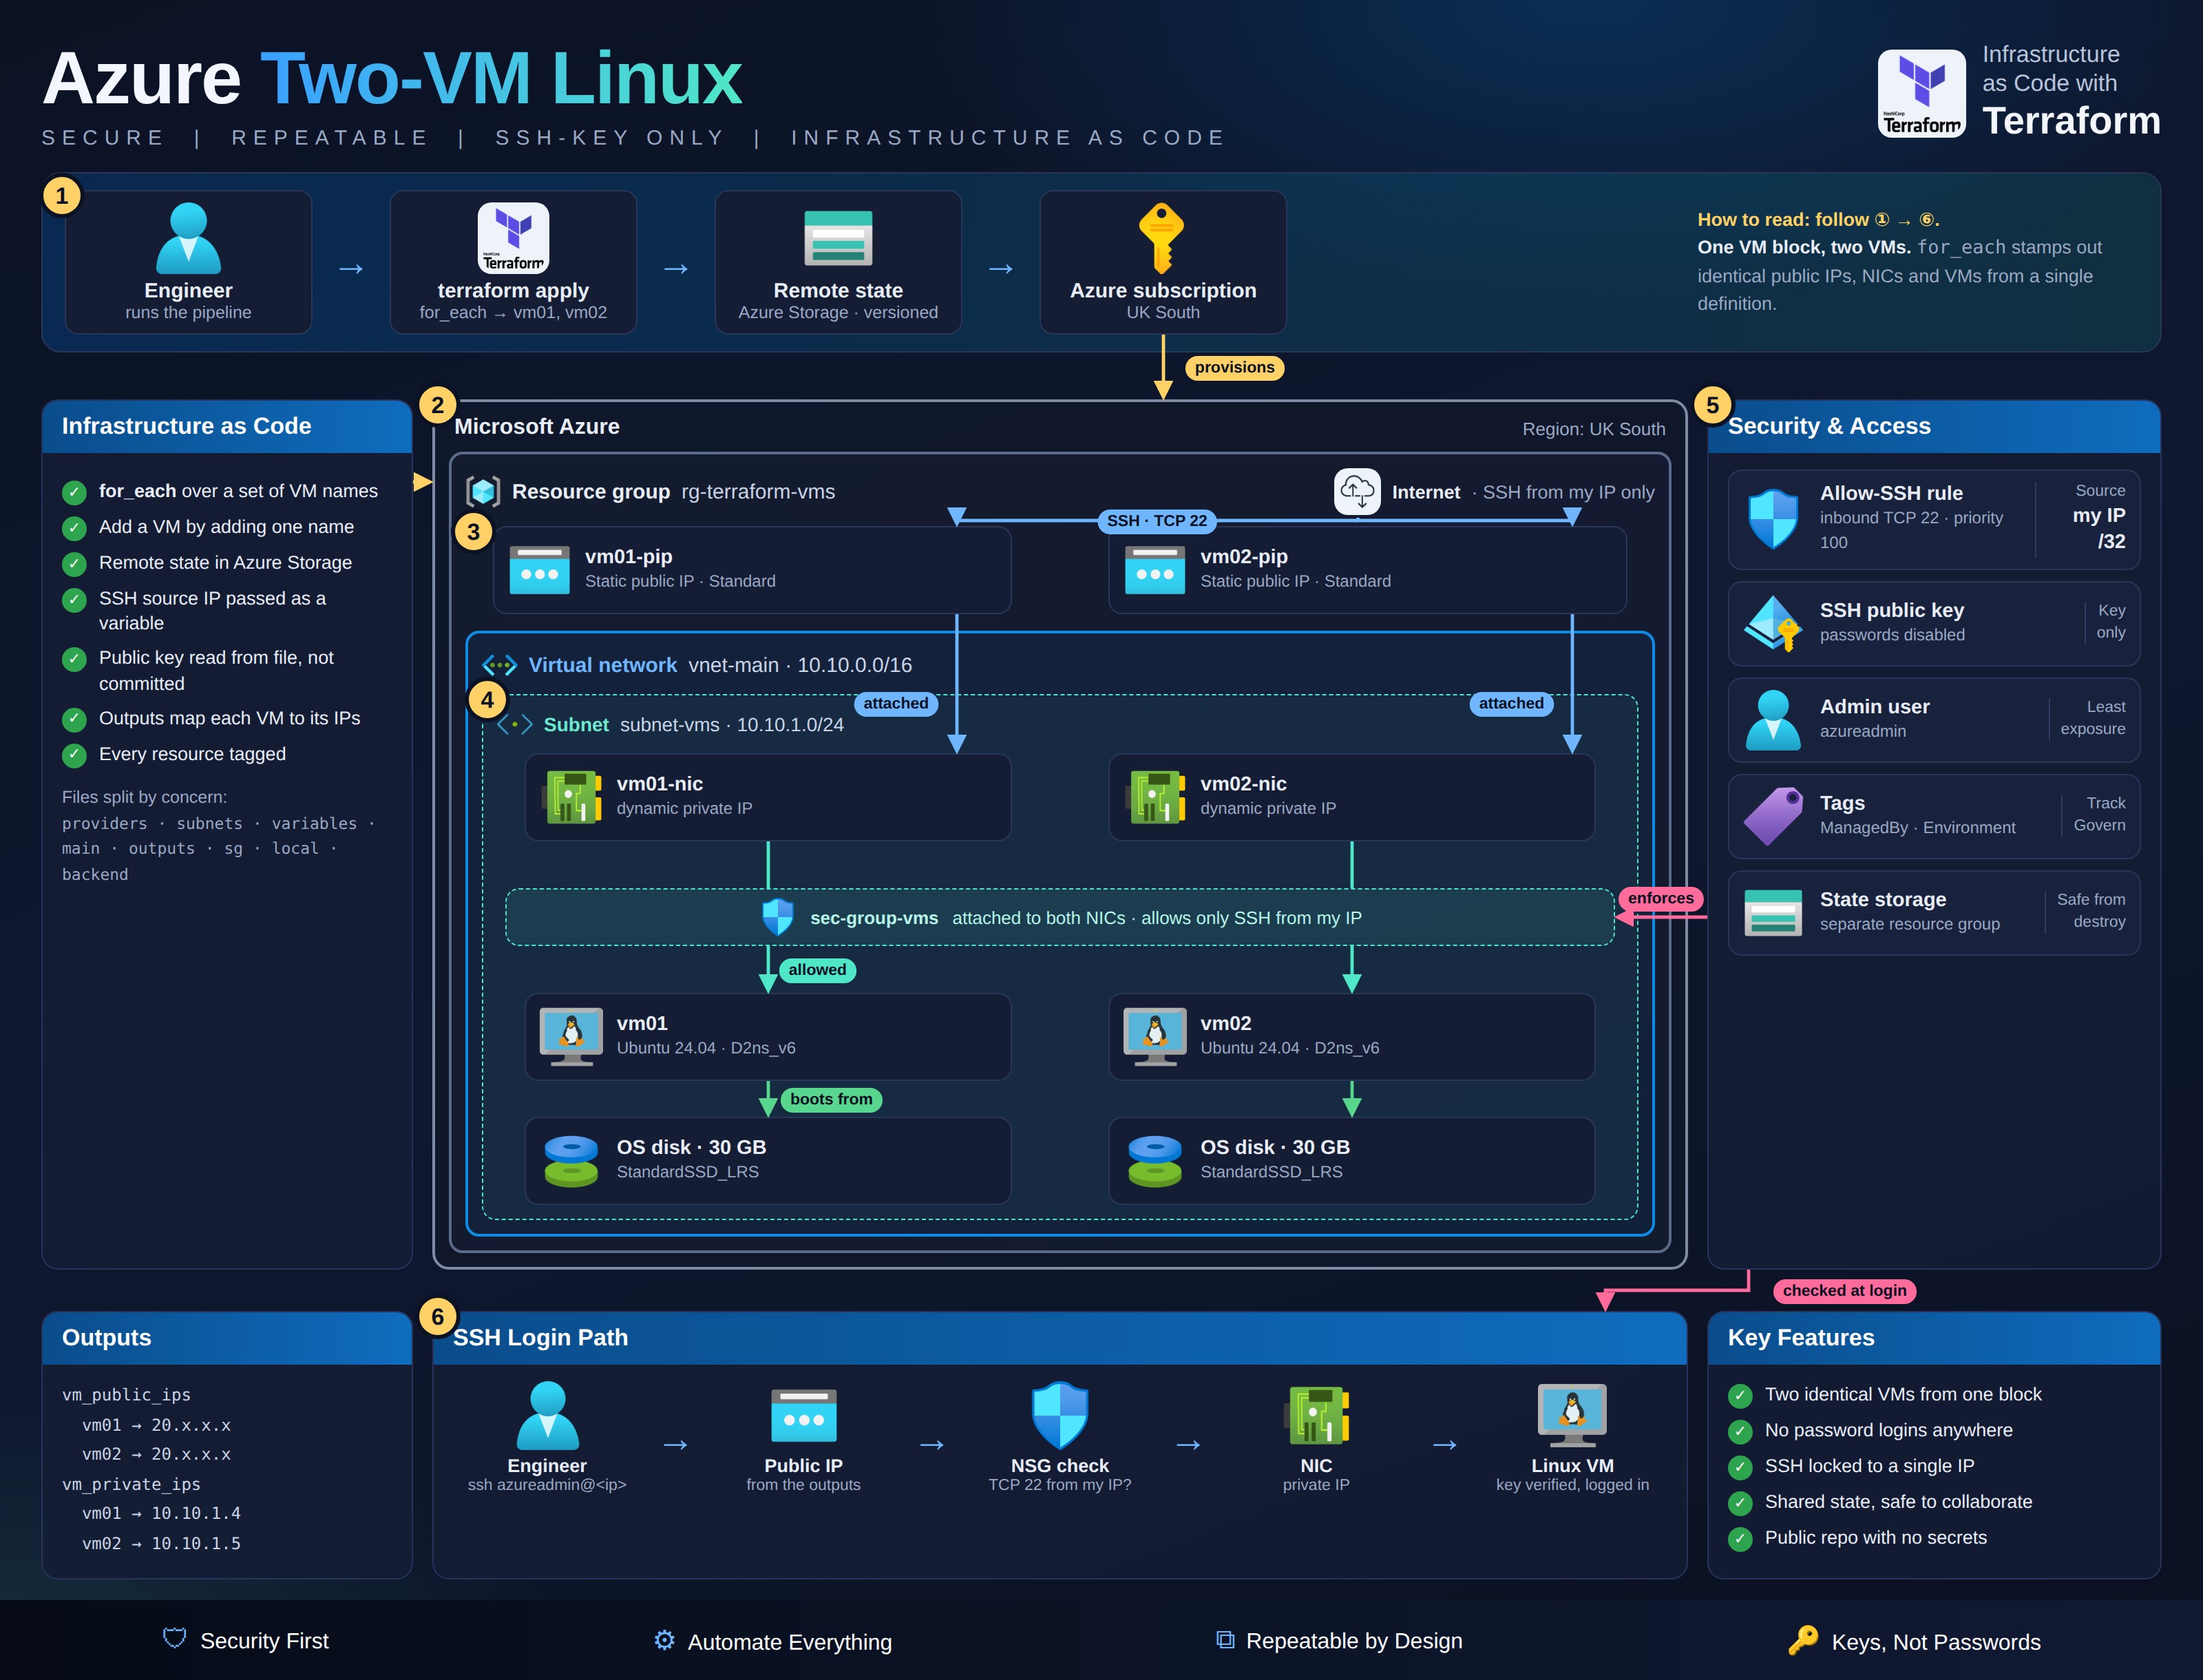Click the Virtual network icon

pos(499,665)
